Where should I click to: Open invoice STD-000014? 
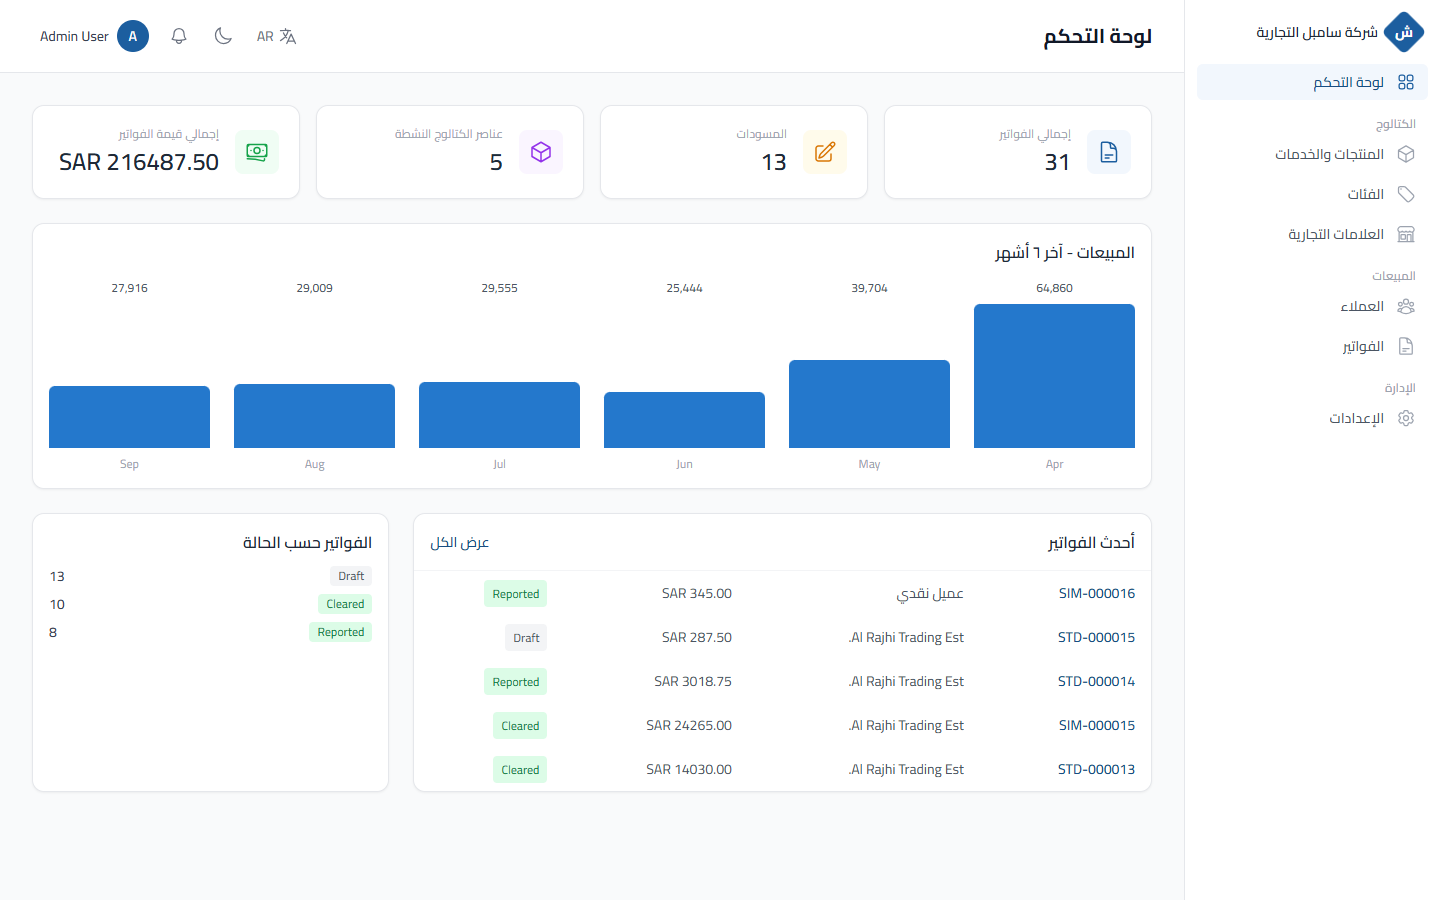tap(1096, 681)
